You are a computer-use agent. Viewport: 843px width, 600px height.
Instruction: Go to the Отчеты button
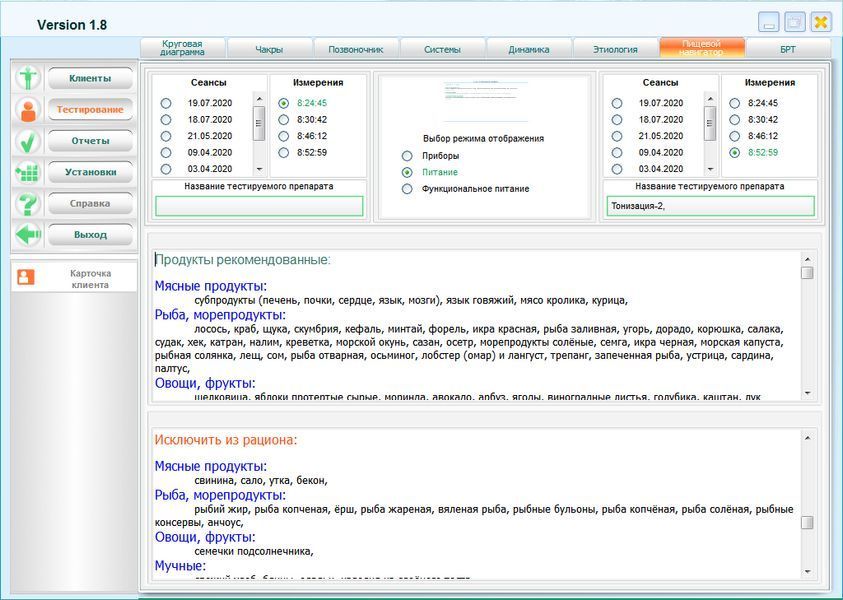click(x=90, y=141)
